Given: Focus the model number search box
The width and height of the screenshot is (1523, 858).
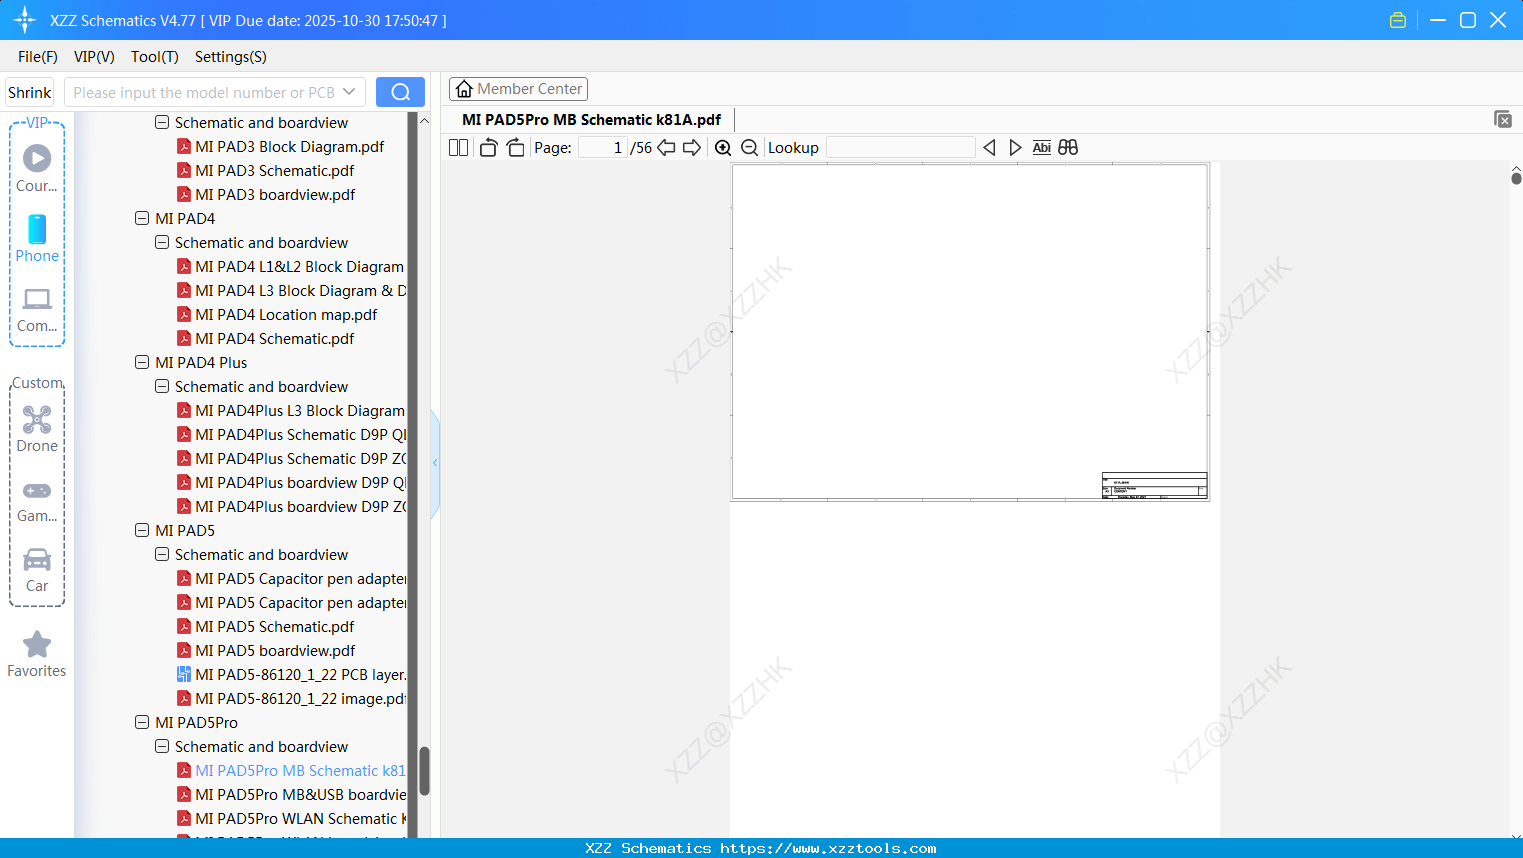Looking at the screenshot, I should pyautogui.click(x=203, y=92).
